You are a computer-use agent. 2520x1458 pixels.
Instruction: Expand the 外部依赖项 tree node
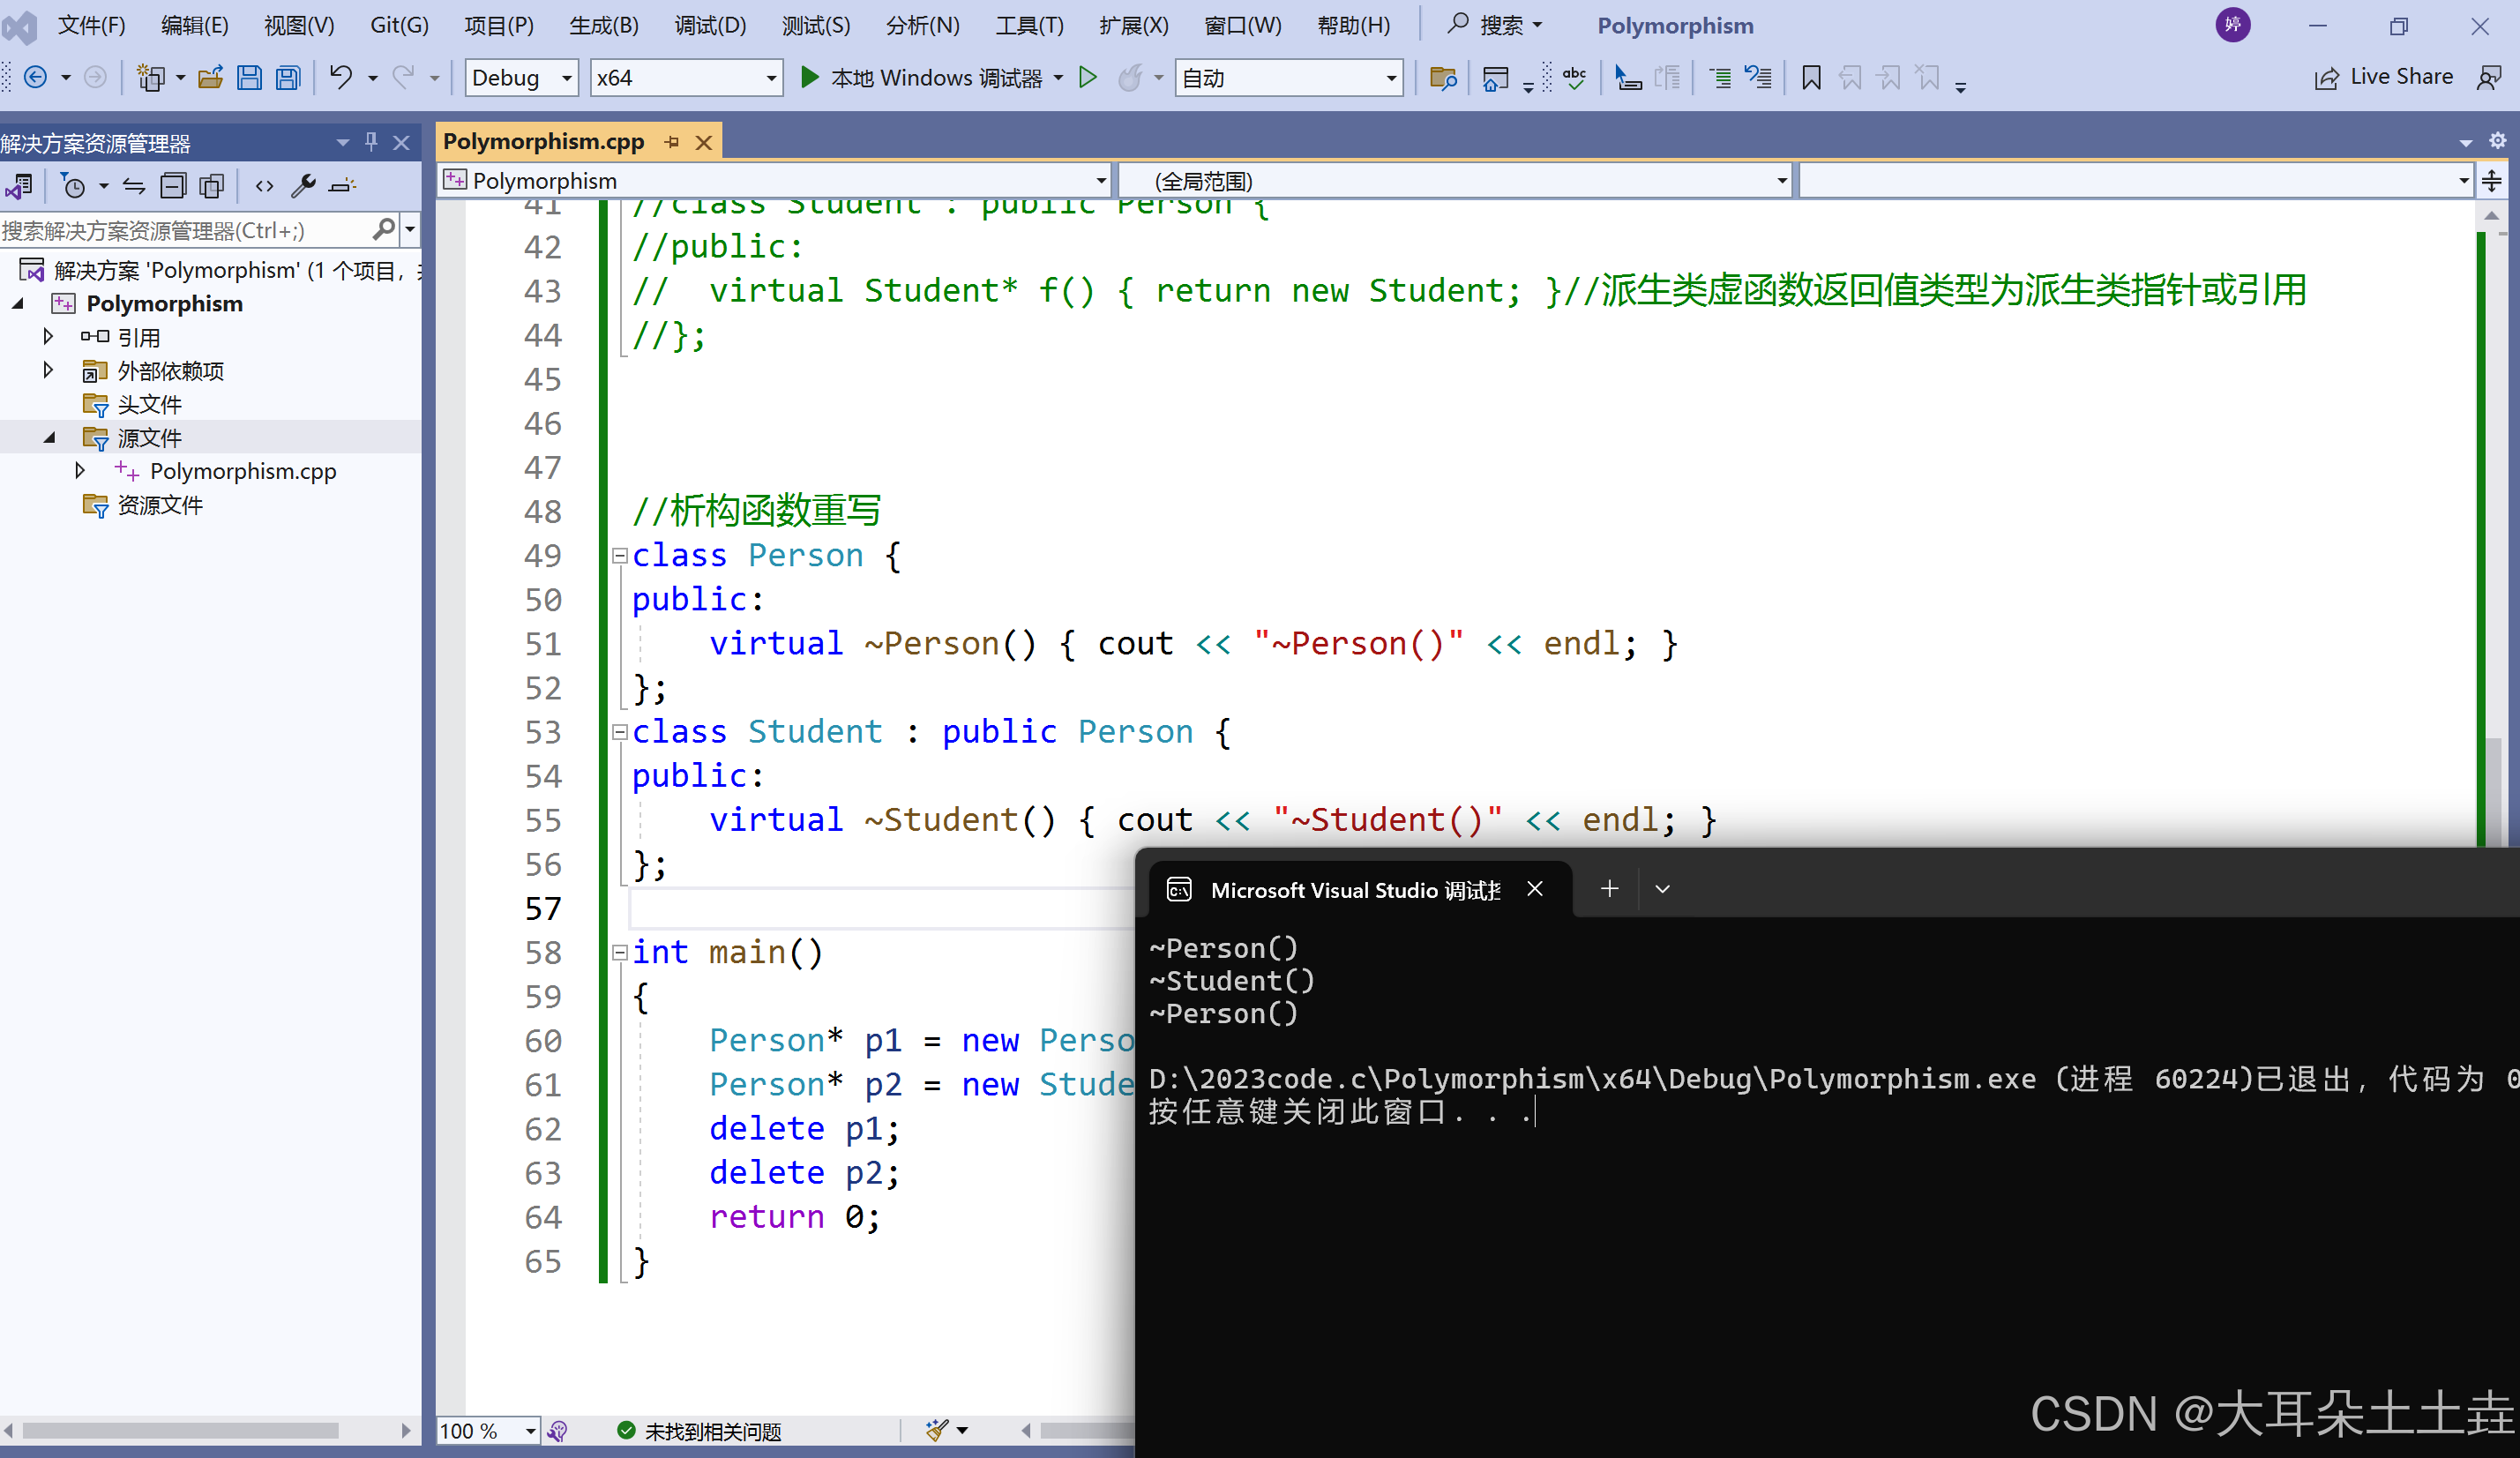48,371
